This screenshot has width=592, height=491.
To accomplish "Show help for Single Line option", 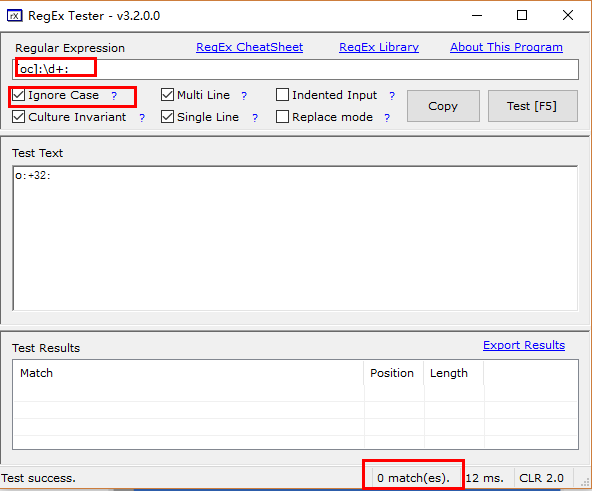I will tap(255, 118).
